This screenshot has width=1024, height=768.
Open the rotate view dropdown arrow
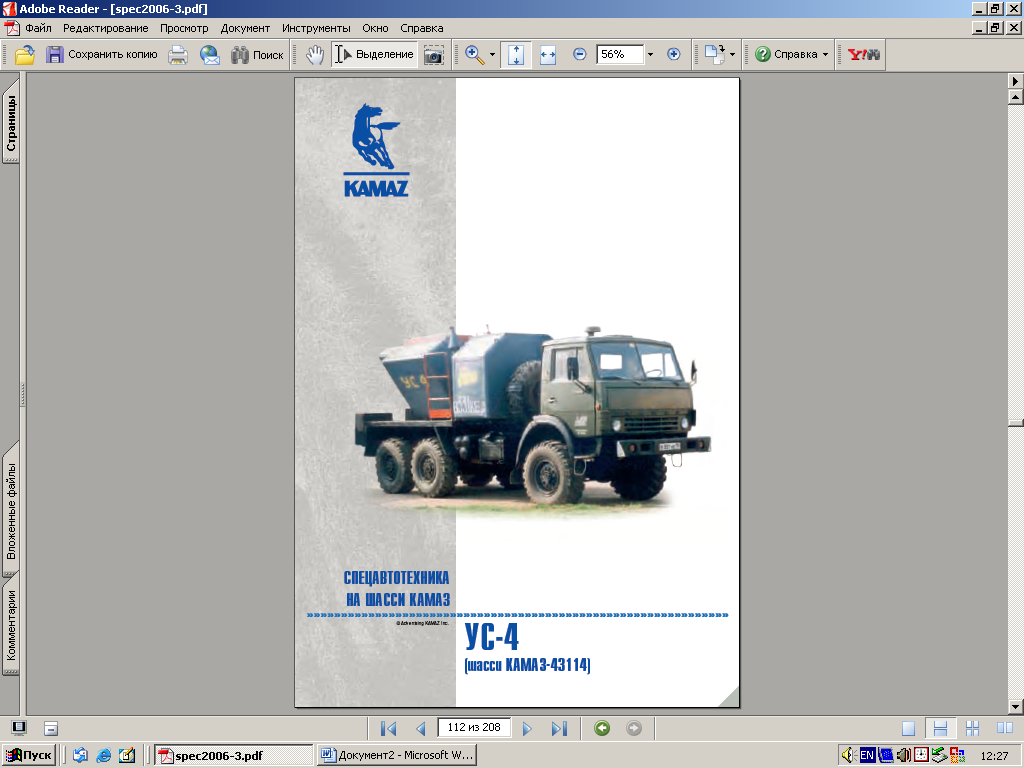(732, 55)
